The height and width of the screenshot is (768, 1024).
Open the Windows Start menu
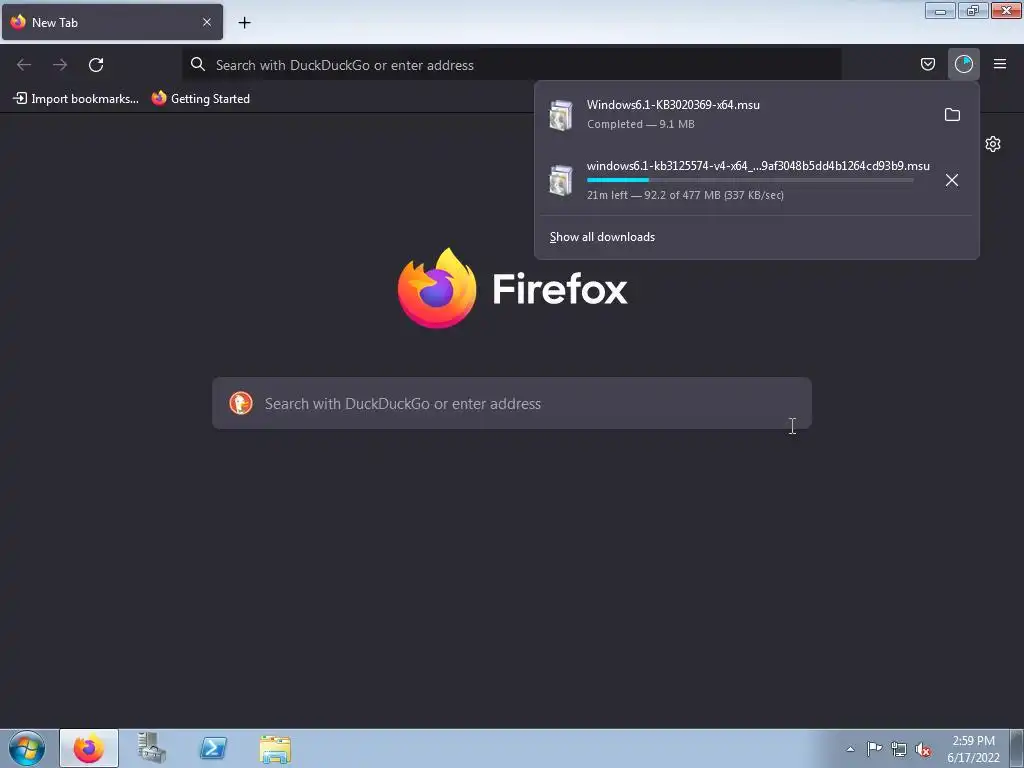tap(27, 748)
